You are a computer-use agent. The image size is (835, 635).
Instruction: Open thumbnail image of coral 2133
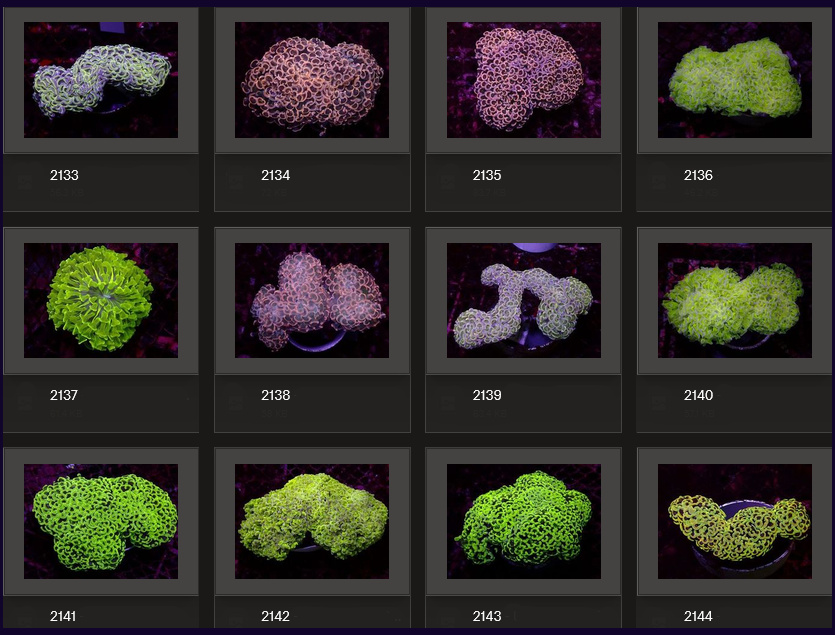[x=101, y=80]
